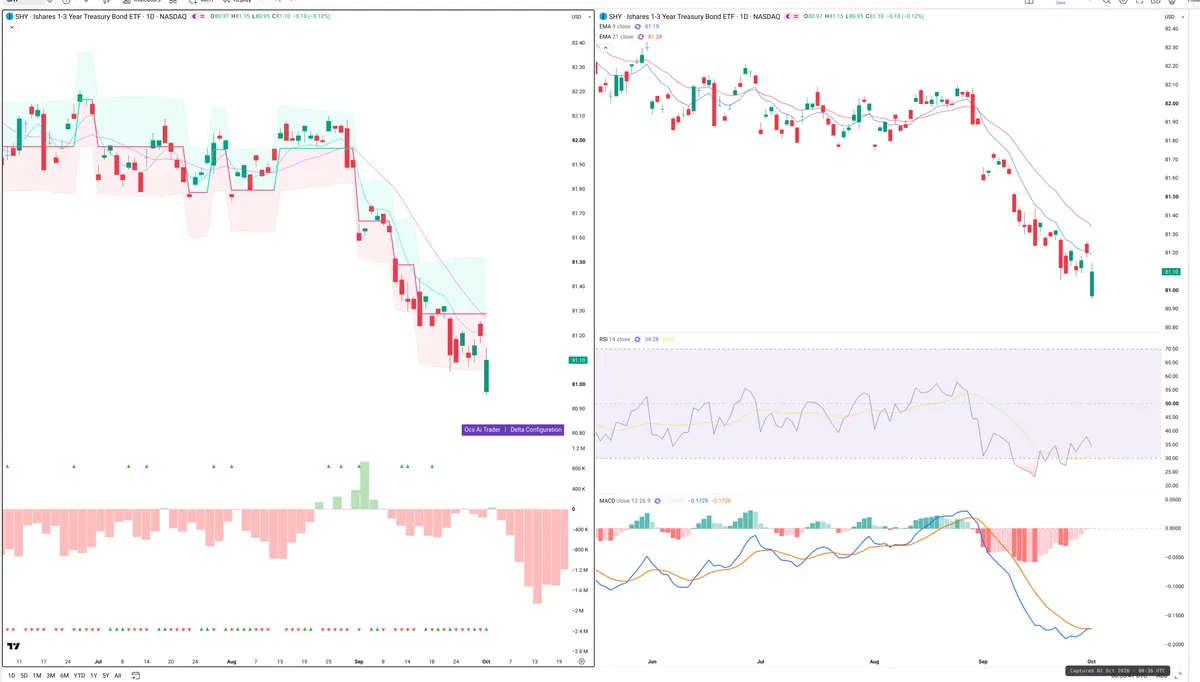This screenshot has height=682, width=1200.
Task: Set the range to 5Y
Action: tap(105, 675)
